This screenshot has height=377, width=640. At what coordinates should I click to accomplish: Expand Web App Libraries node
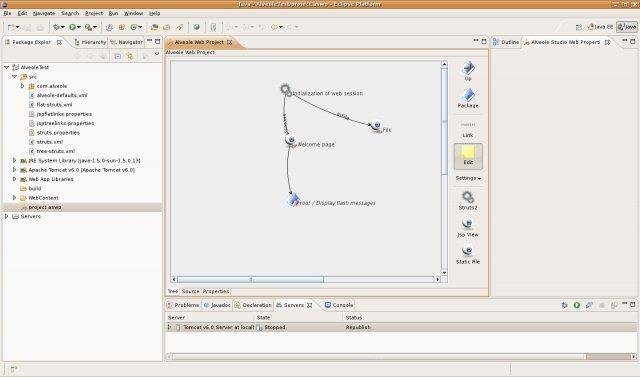click(14, 179)
